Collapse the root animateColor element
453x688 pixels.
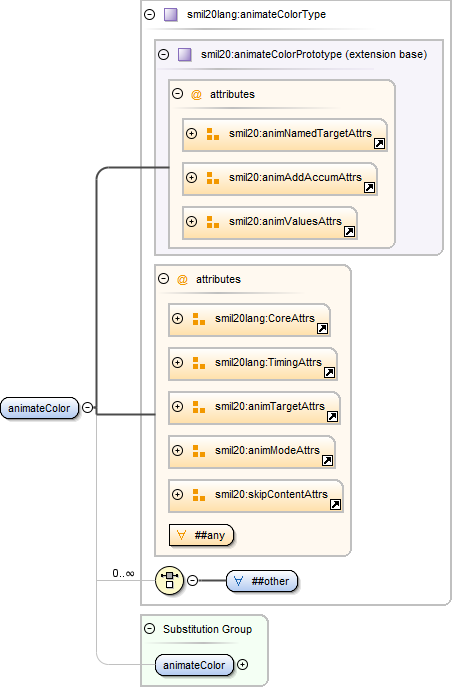pos(88,408)
